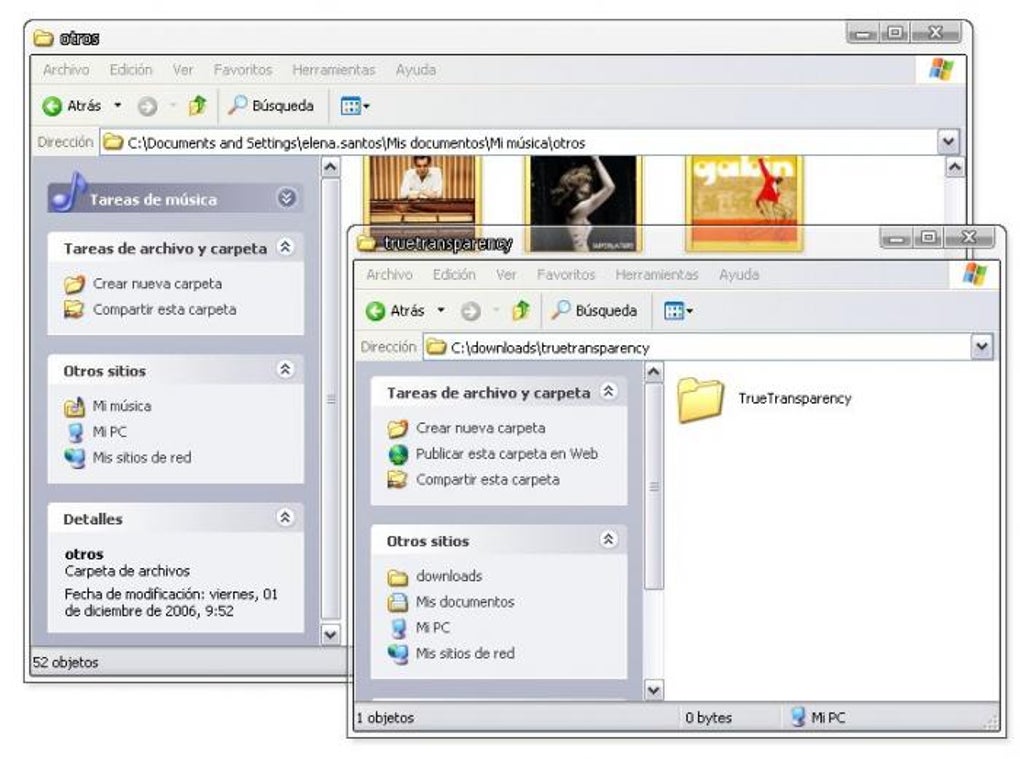This screenshot has height=759, width=1020.
Task: Click Mi PC icon in truetransparency sidebar
Action: click(x=399, y=628)
